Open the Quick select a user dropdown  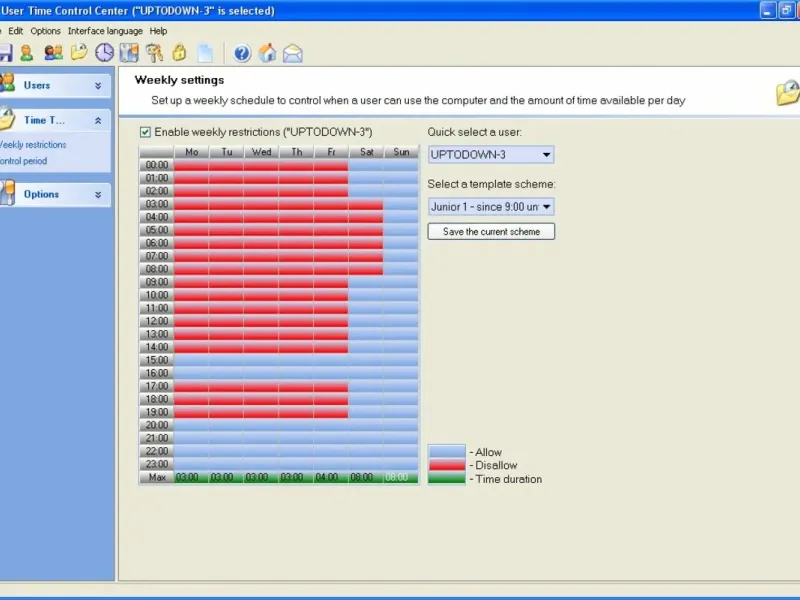491,155
